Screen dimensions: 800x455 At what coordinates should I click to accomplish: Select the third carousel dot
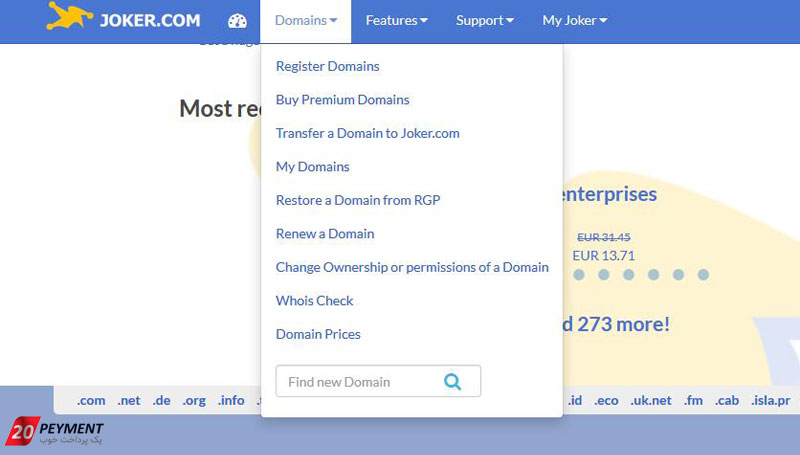click(x=629, y=275)
